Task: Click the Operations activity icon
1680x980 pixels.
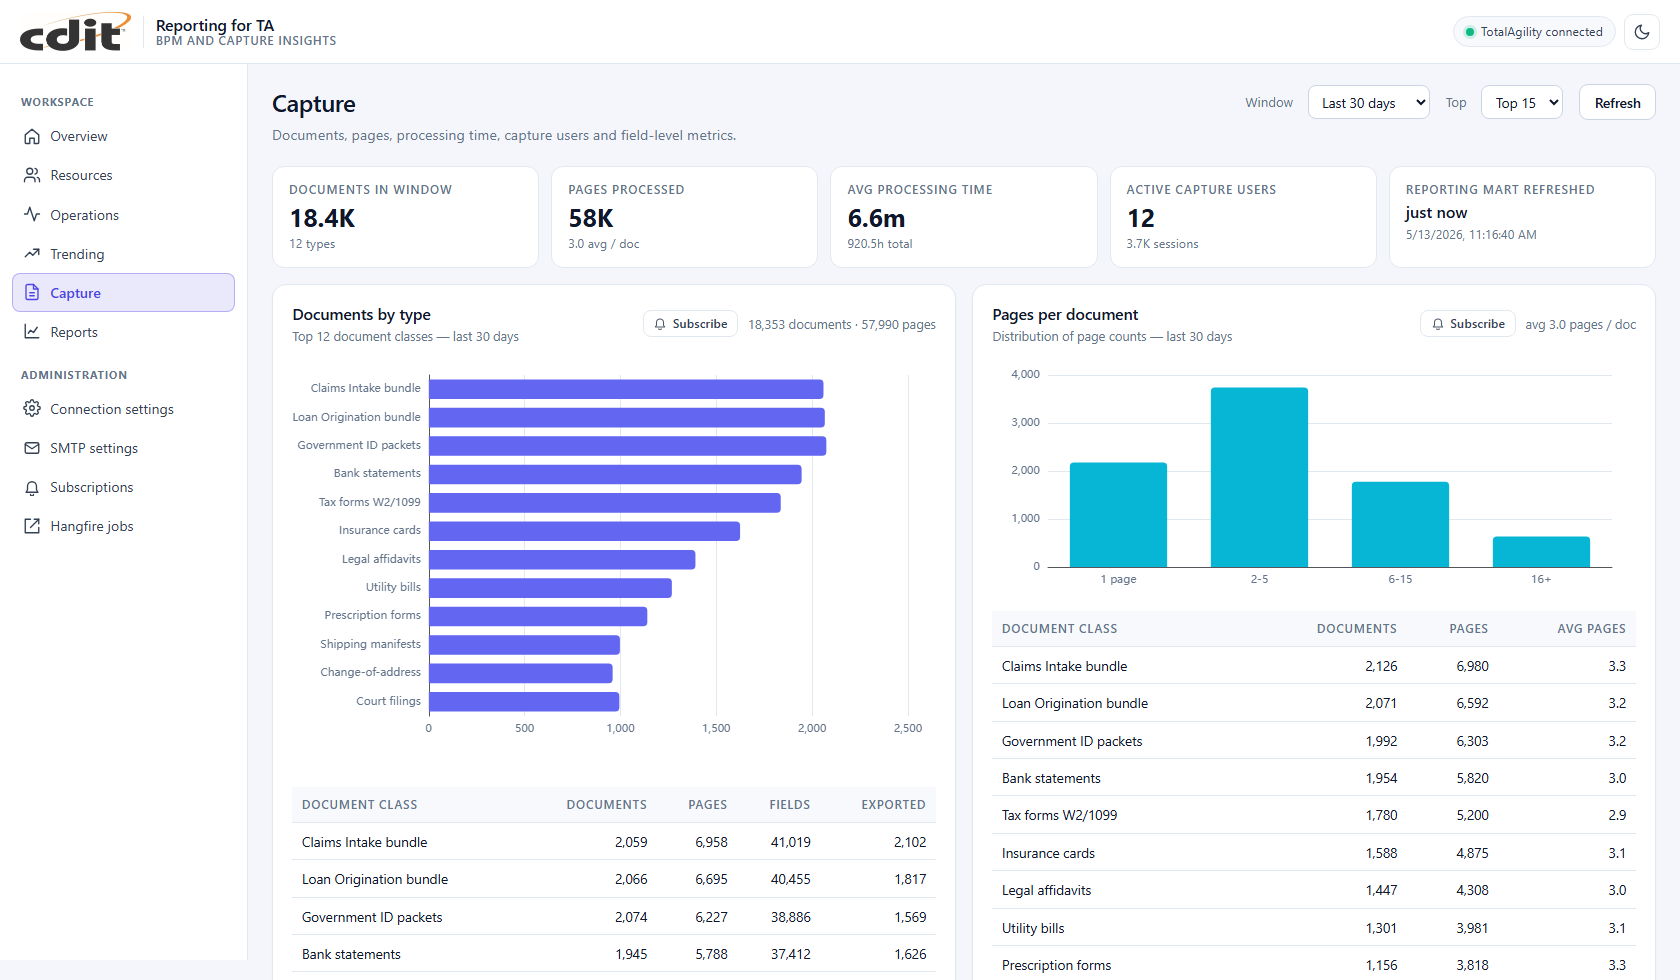Action: [x=32, y=214]
